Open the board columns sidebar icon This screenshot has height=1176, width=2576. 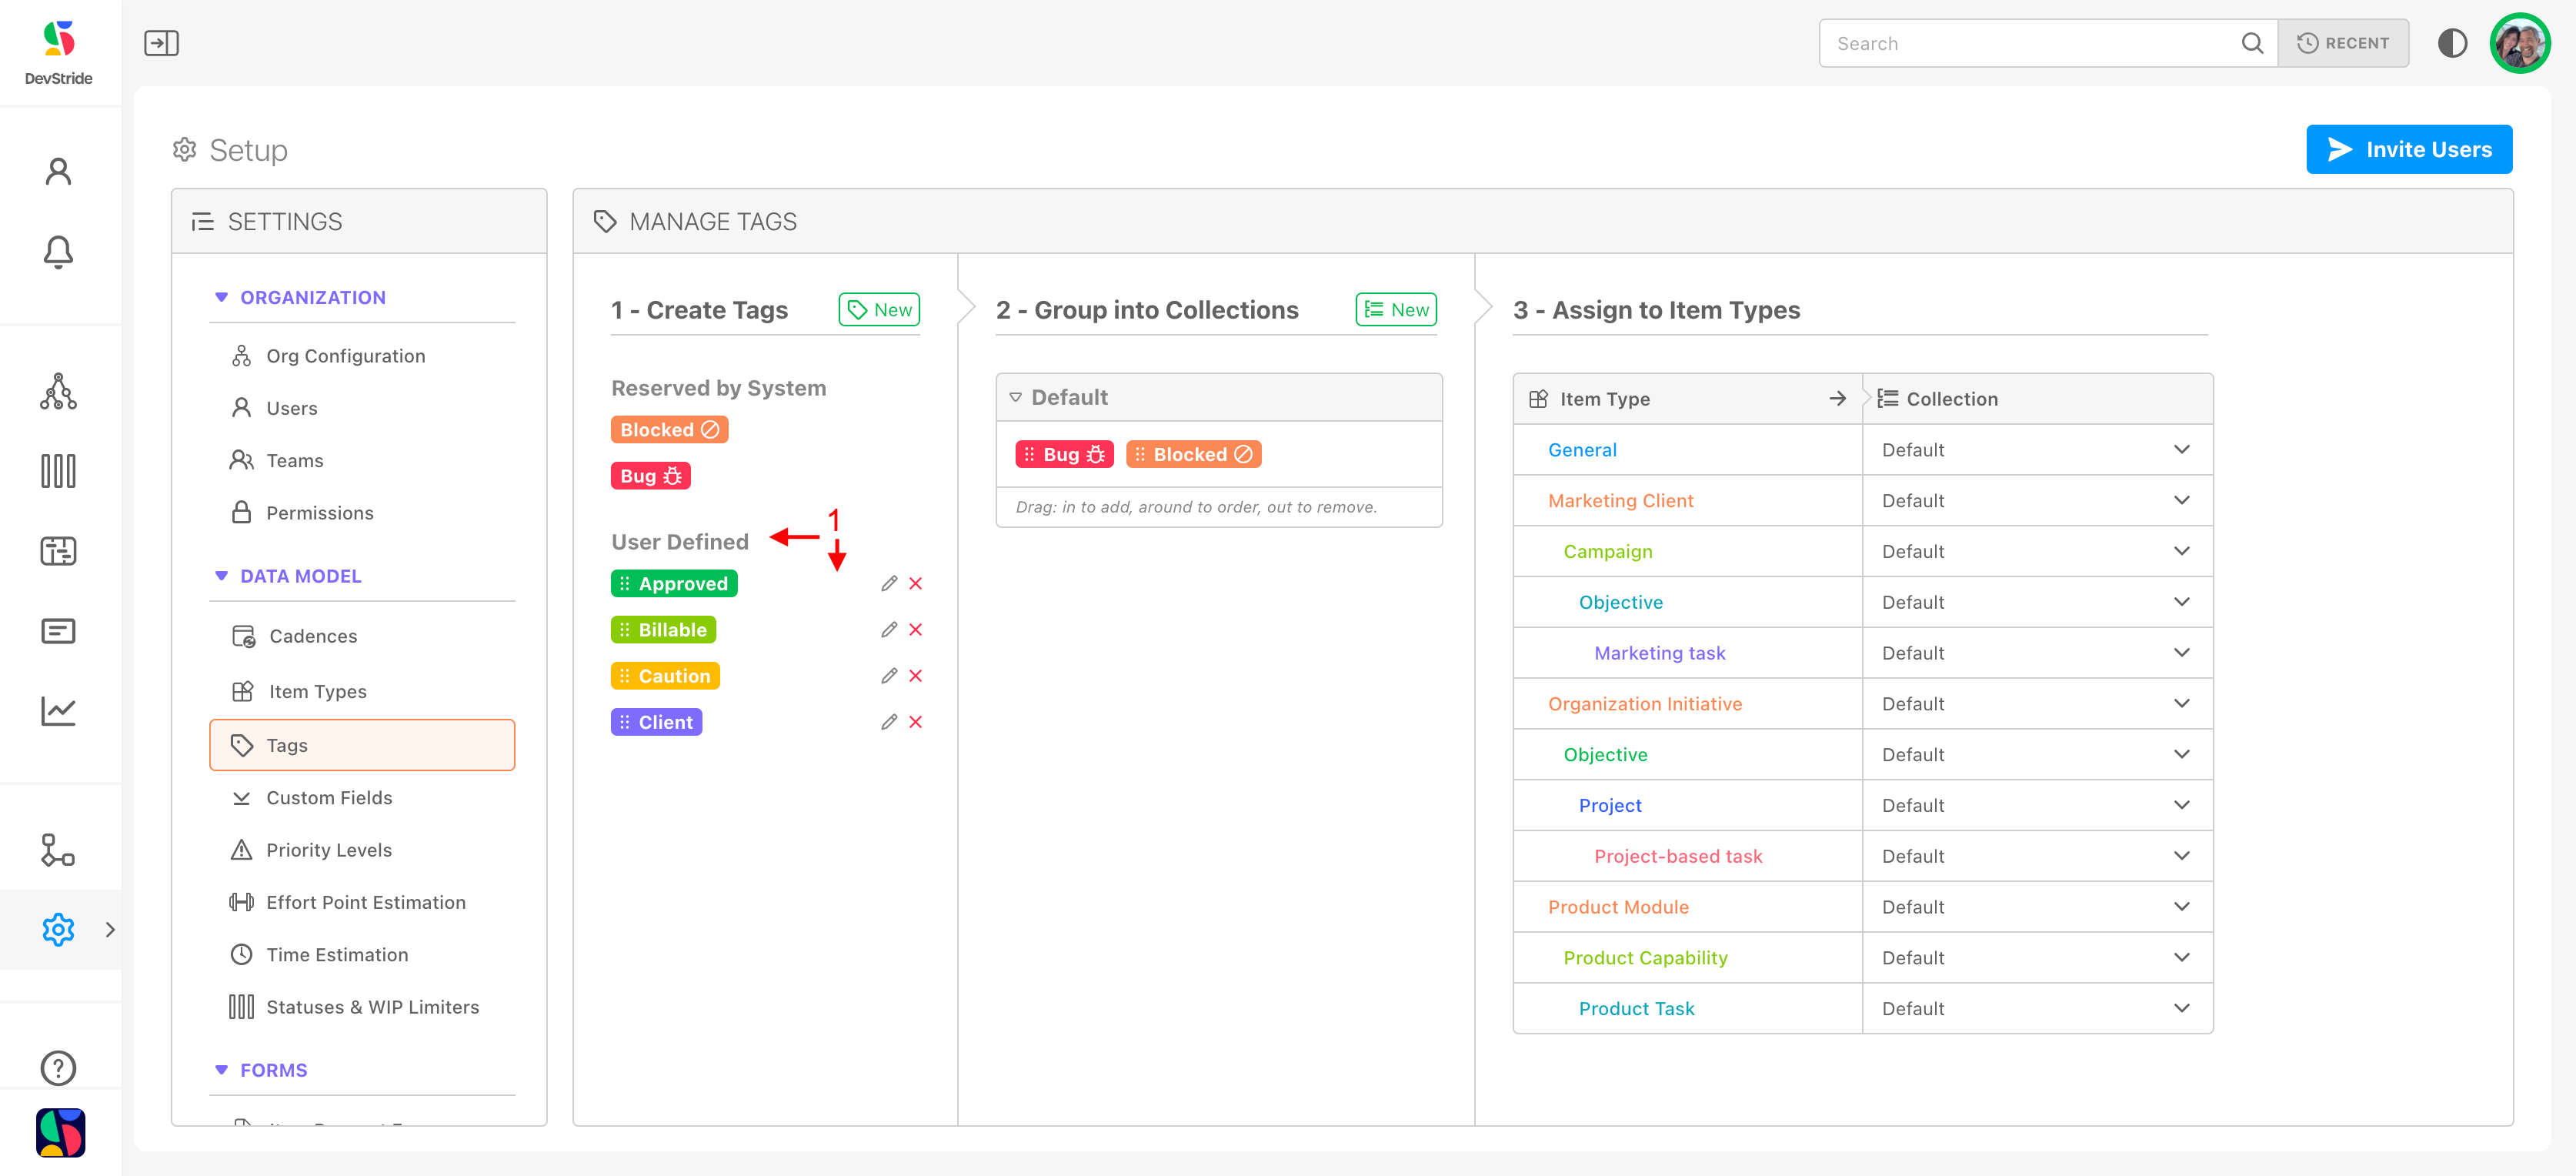point(58,471)
